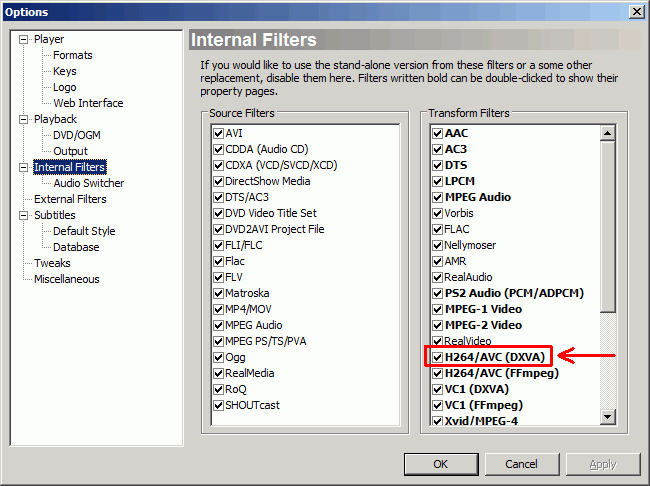Disable the H264/AVC (DXVA) filter
650x486 pixels.
click(437, 357)
